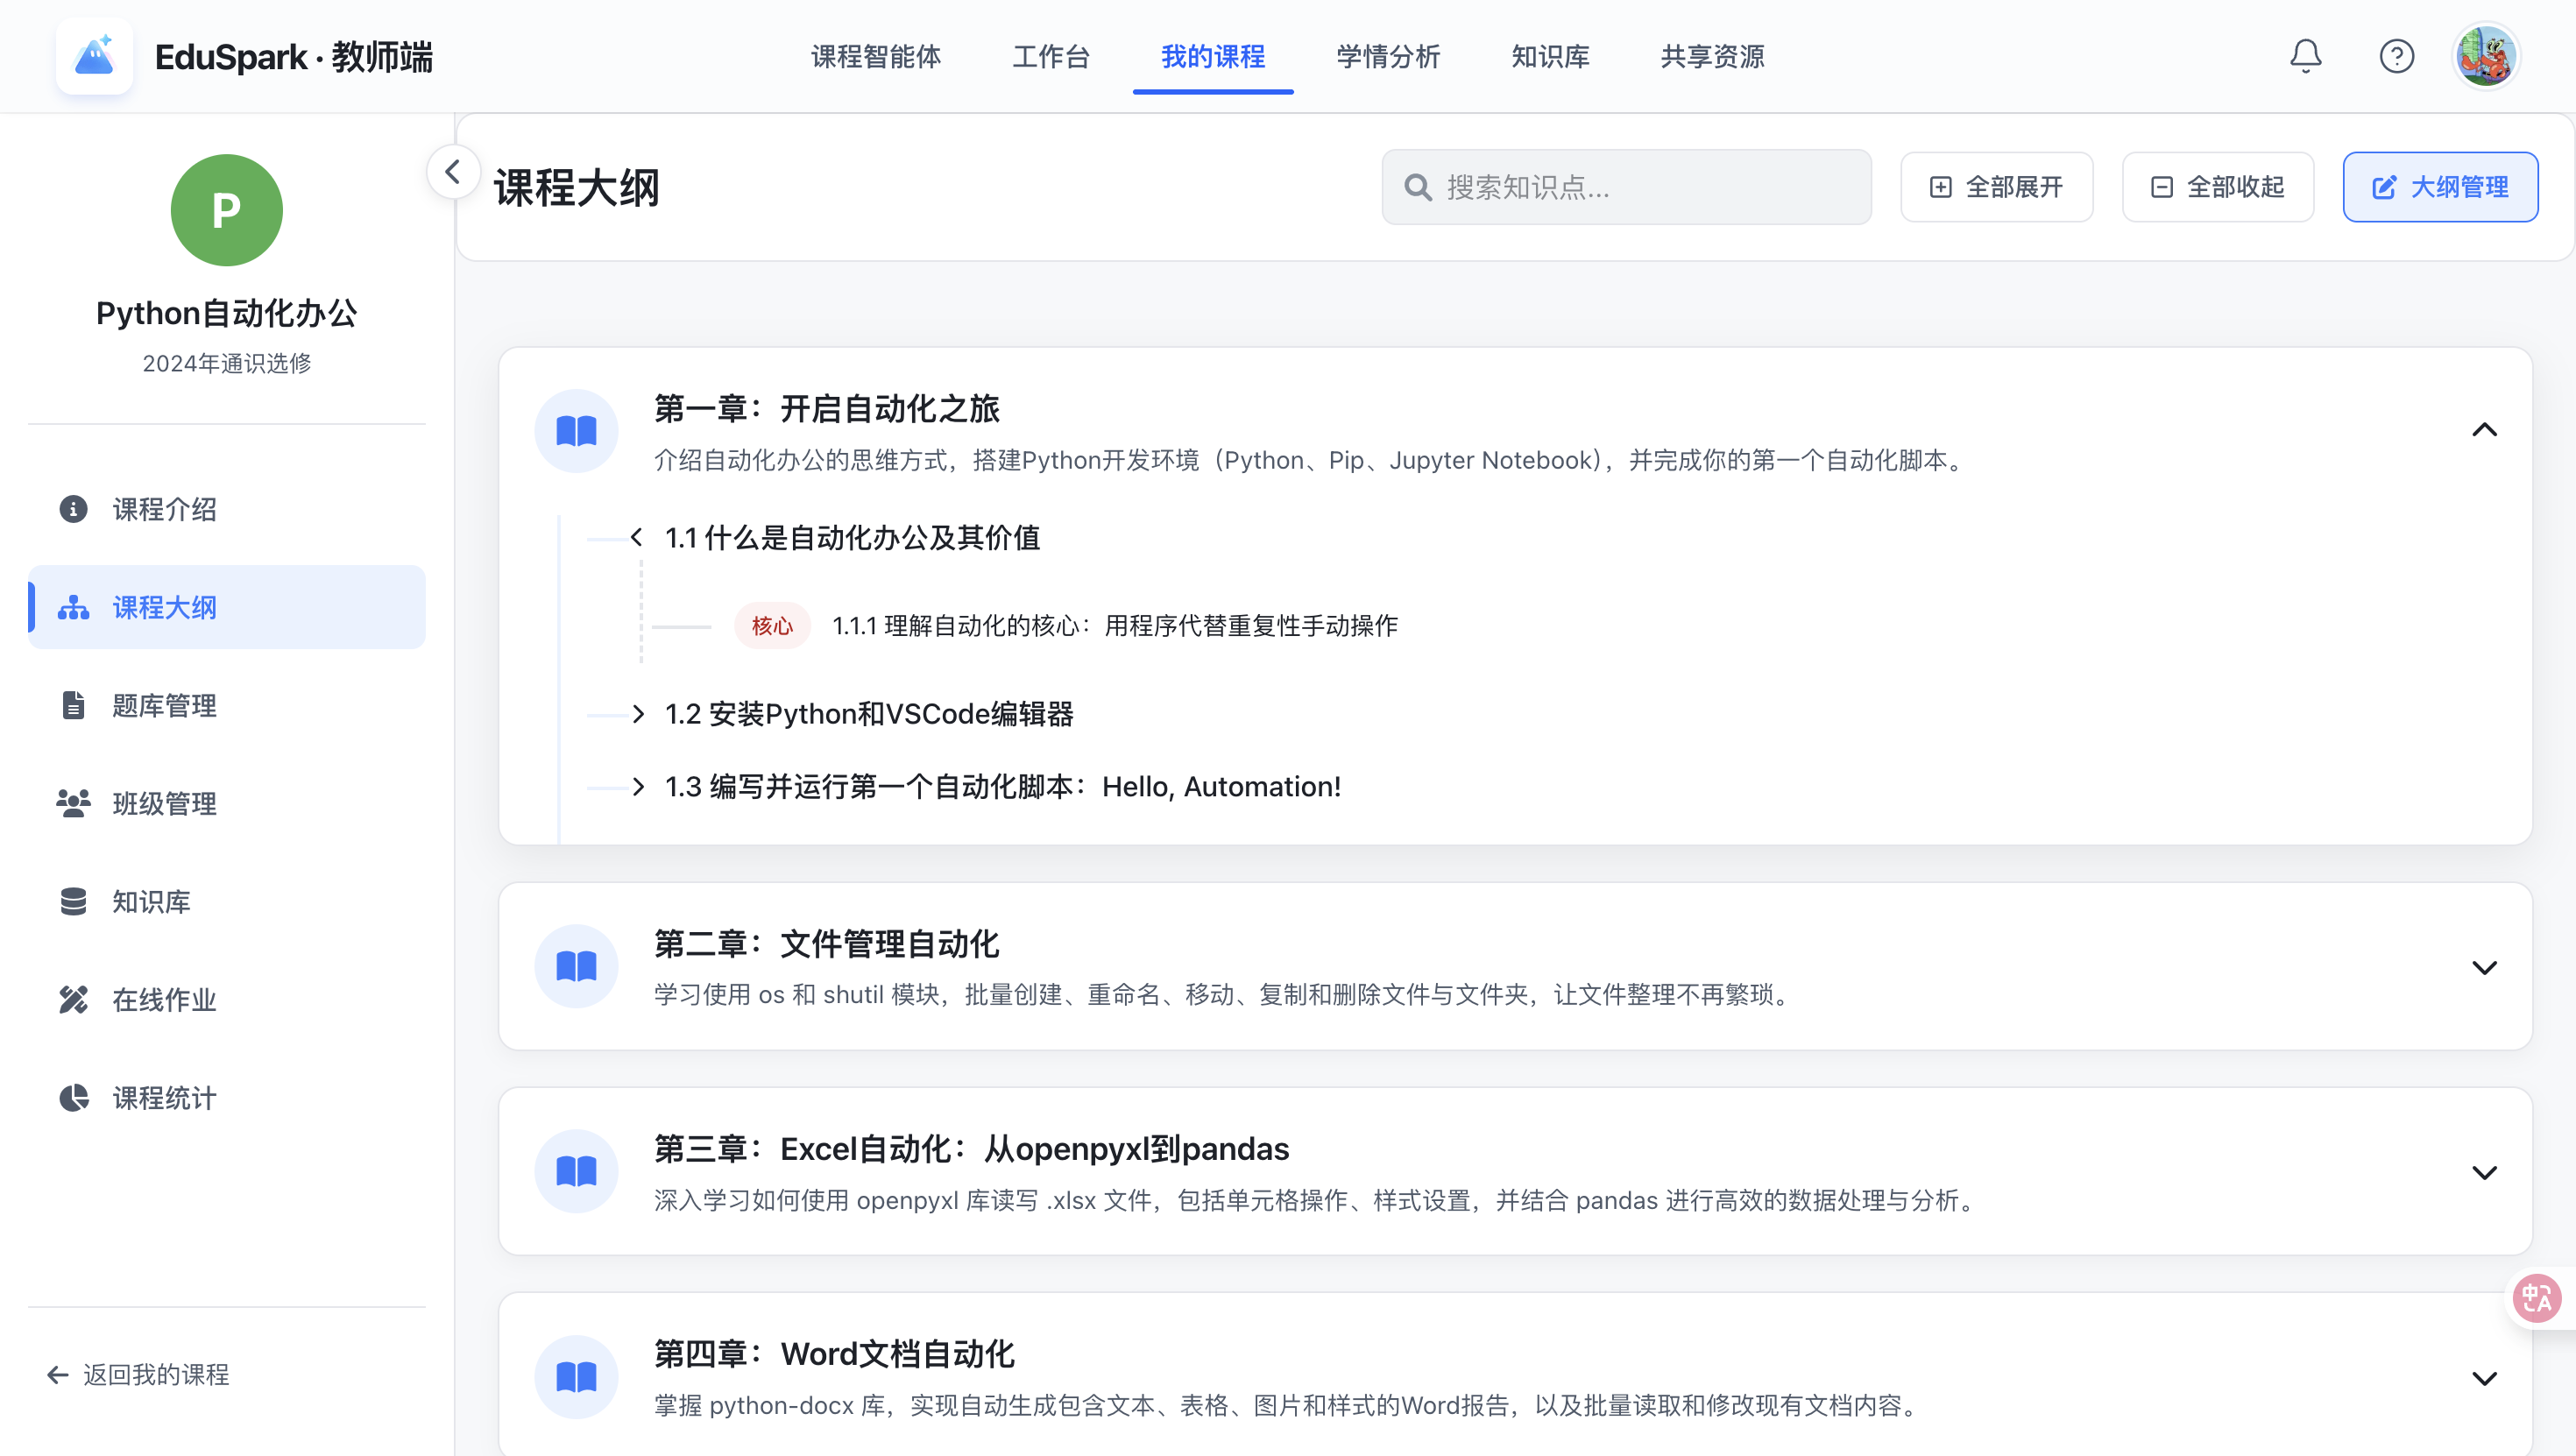Click the 第二章：文件管理自动化 title

[x=826, y=944]
